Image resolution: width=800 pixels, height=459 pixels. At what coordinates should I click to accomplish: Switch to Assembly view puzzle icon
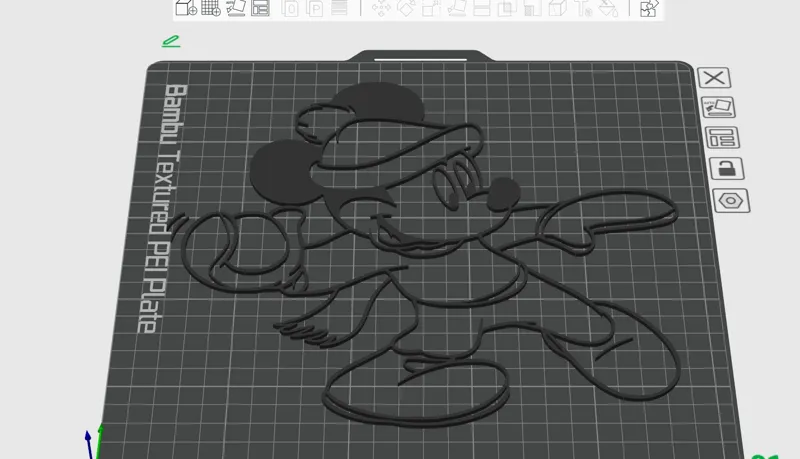tap(649, 8)
